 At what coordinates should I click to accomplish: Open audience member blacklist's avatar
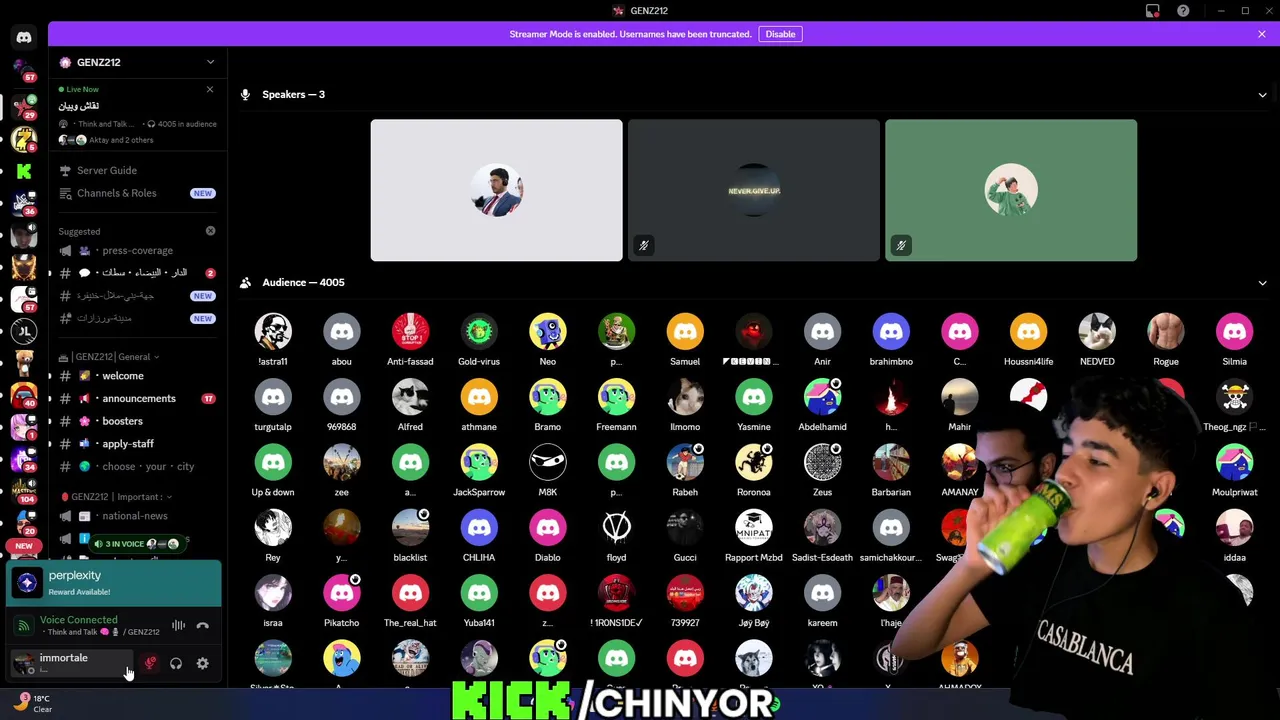tap(410, 528)
